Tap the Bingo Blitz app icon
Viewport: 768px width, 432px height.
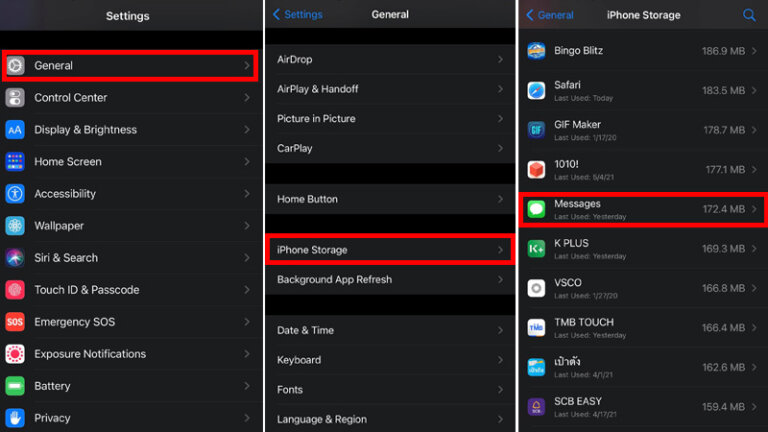pos(536,51)
